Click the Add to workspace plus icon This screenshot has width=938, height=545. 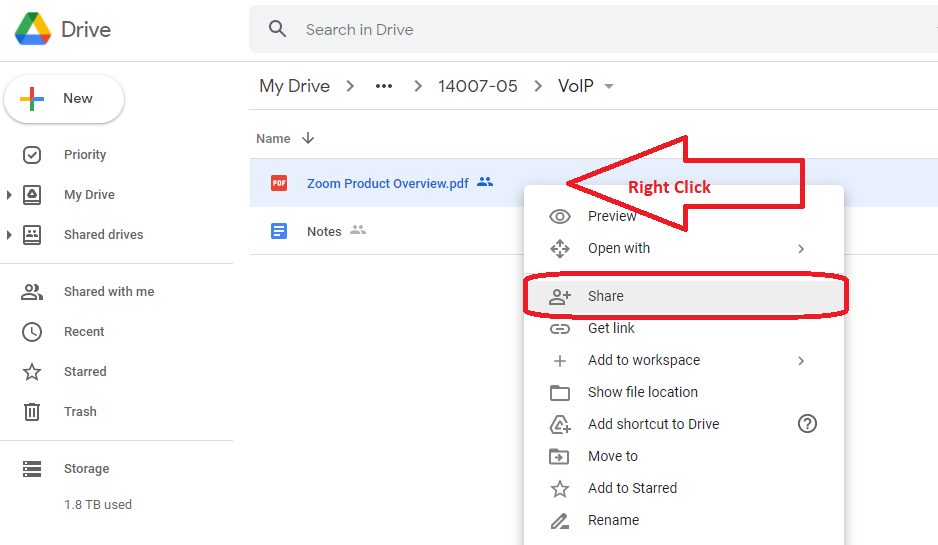point(560,361)
